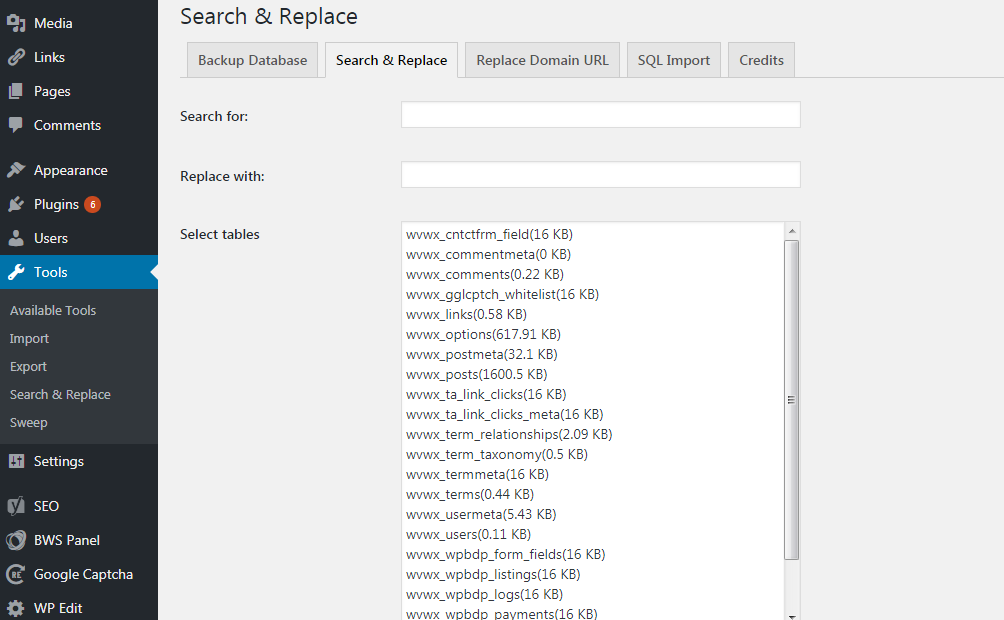Click the Pages icon in sidebar
This screenshot has width=1004, height=620.
[16, 91]
